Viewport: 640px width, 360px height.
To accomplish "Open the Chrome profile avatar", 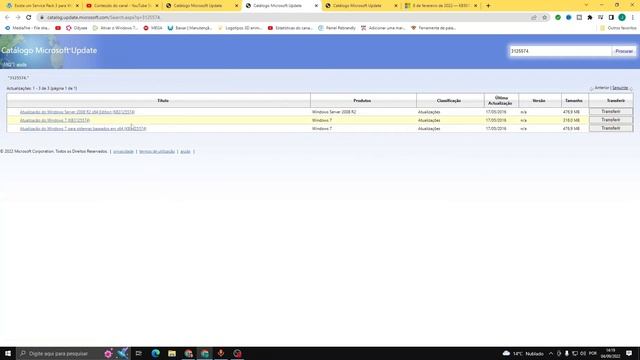I will pyautogui.click(x=622, y=18).
